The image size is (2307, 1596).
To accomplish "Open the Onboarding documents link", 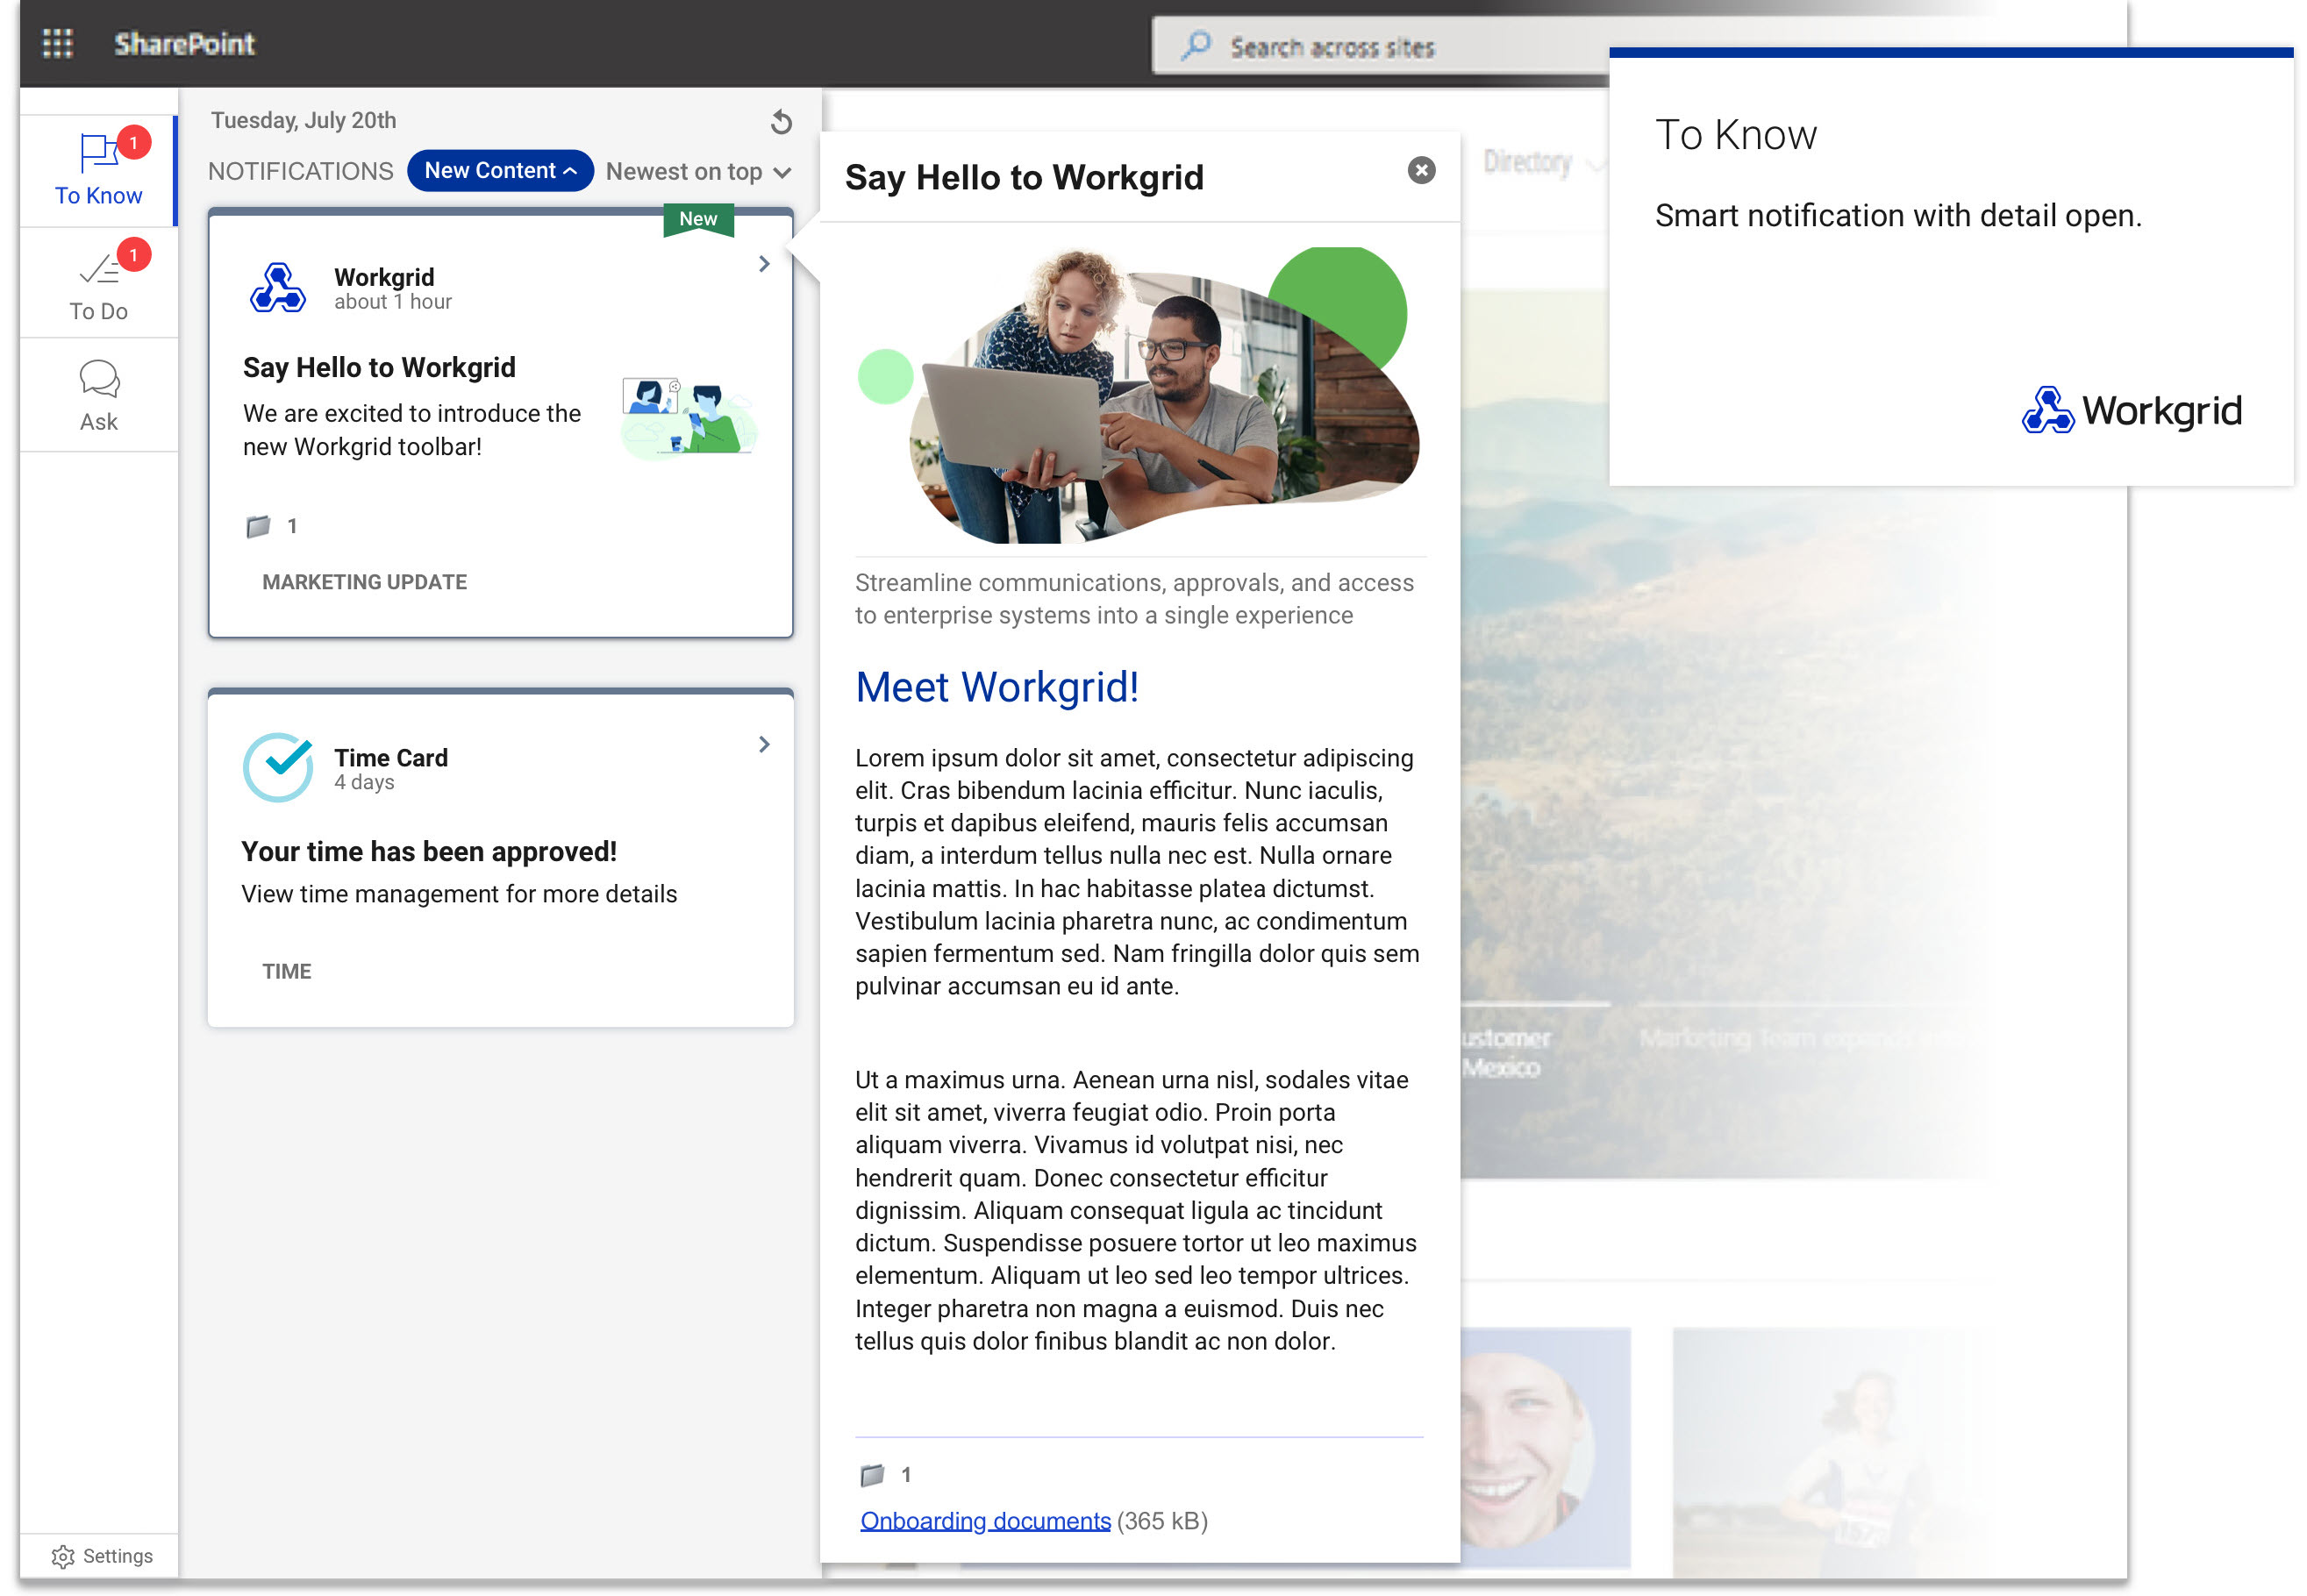I will [x=985, y=1520].
